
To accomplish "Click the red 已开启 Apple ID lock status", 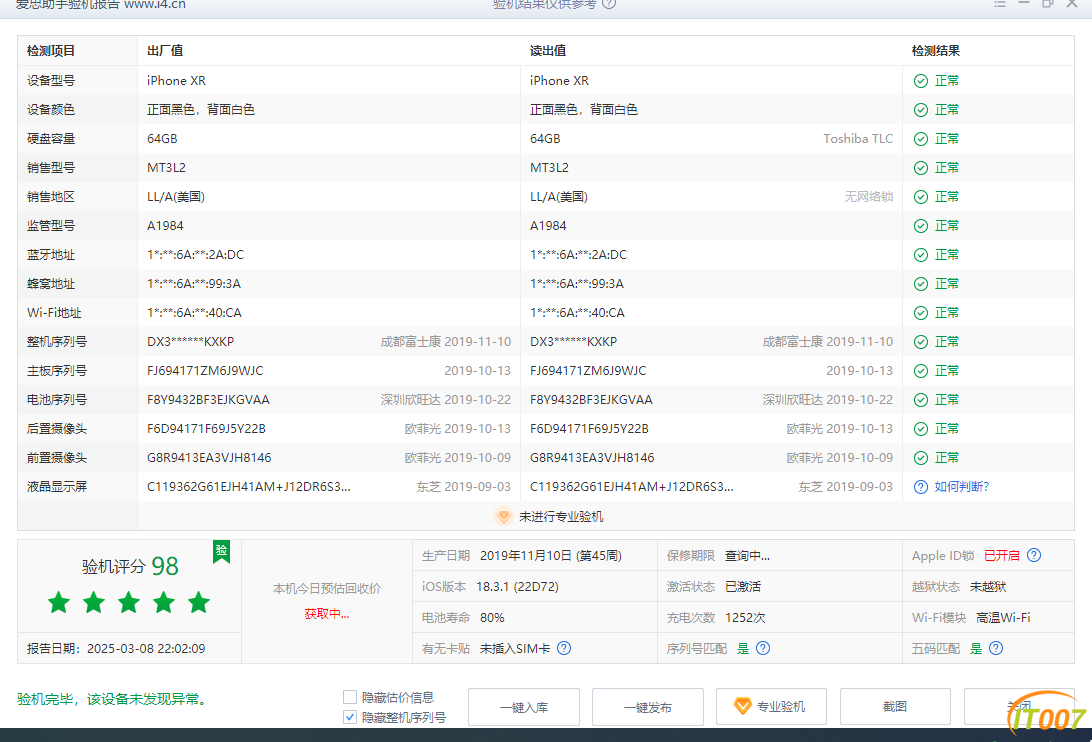I will point(1001,556).
